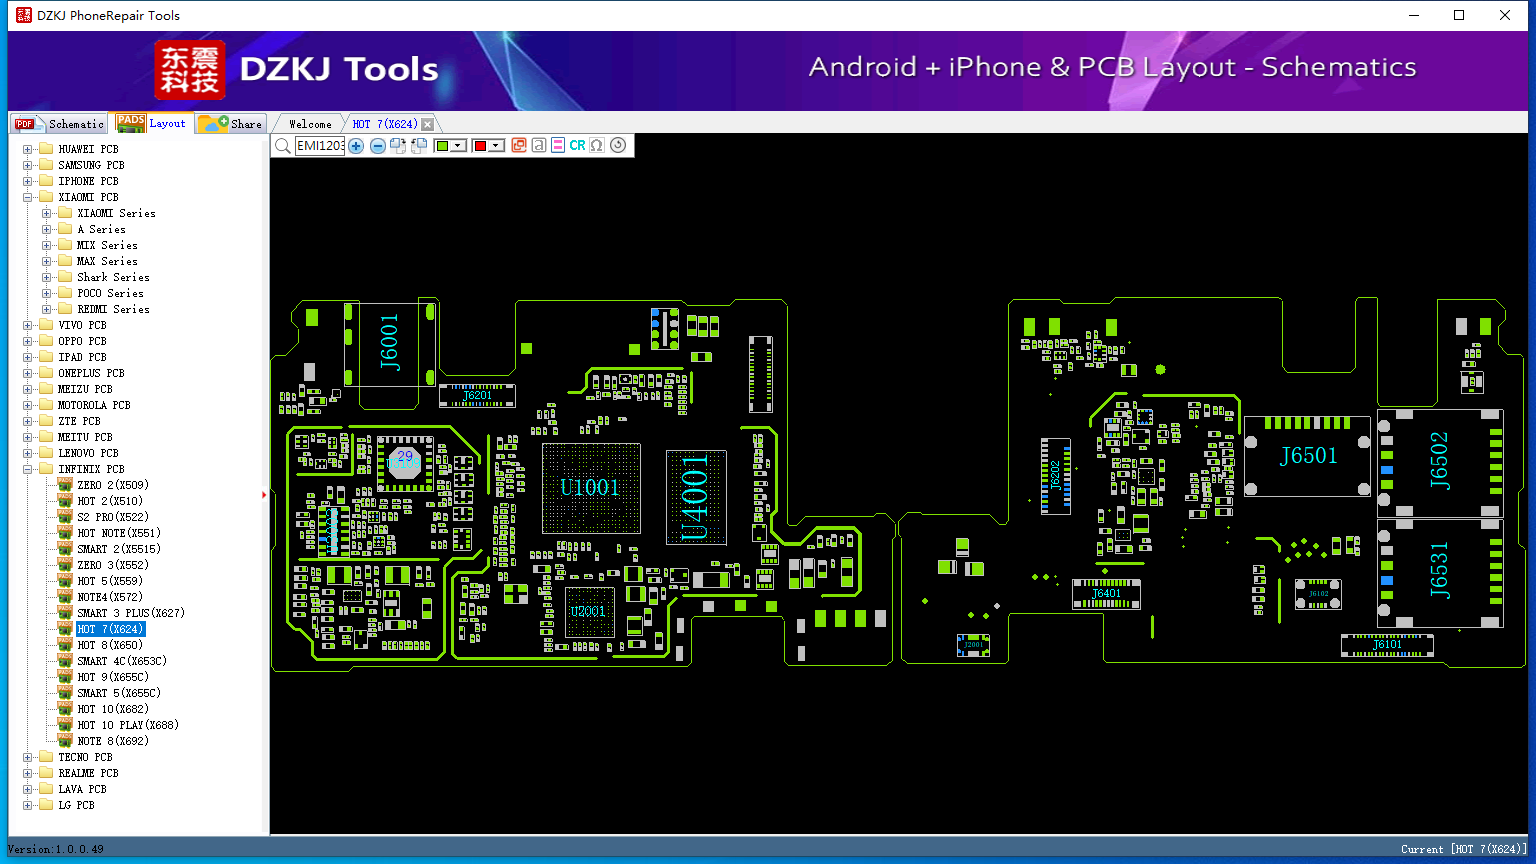Collapse the INFINIX PCB folder
The image size is (1536, 864).
pos(28,469)
